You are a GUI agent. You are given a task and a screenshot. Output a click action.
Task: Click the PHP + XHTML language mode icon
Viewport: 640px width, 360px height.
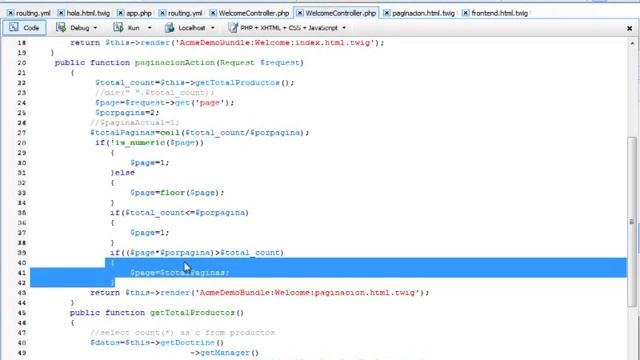tap(233, 27)
